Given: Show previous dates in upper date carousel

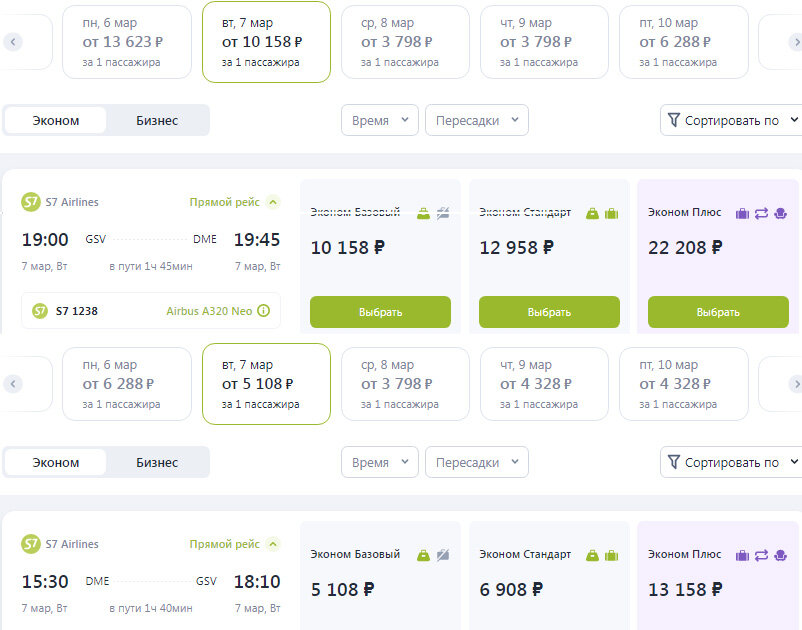Looking at the screenshot, I should 13,41.
